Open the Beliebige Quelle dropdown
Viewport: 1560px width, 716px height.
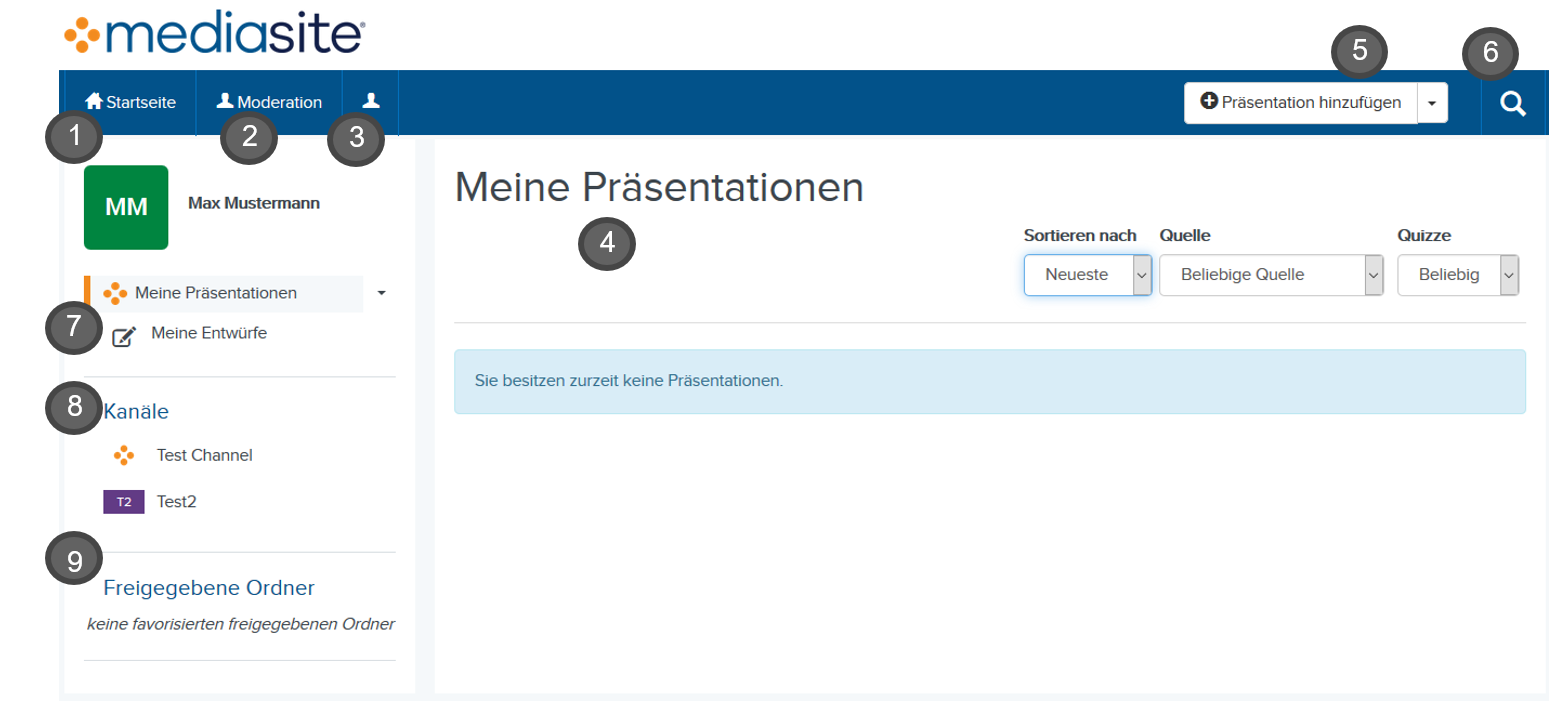tap(1270, 275)
